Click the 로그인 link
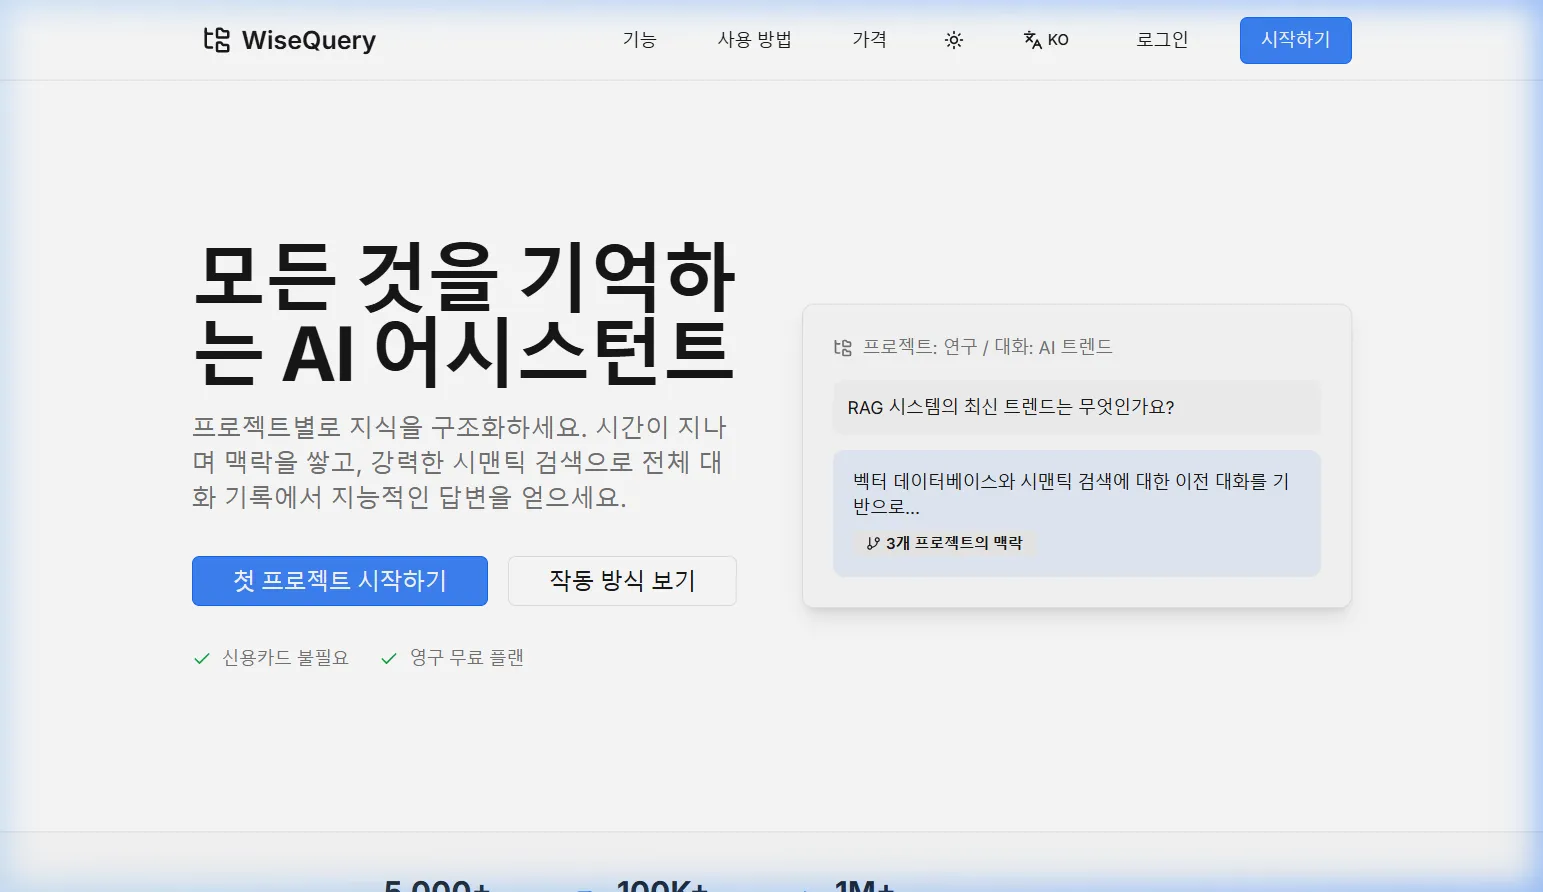 click(x=1162, y=40)
